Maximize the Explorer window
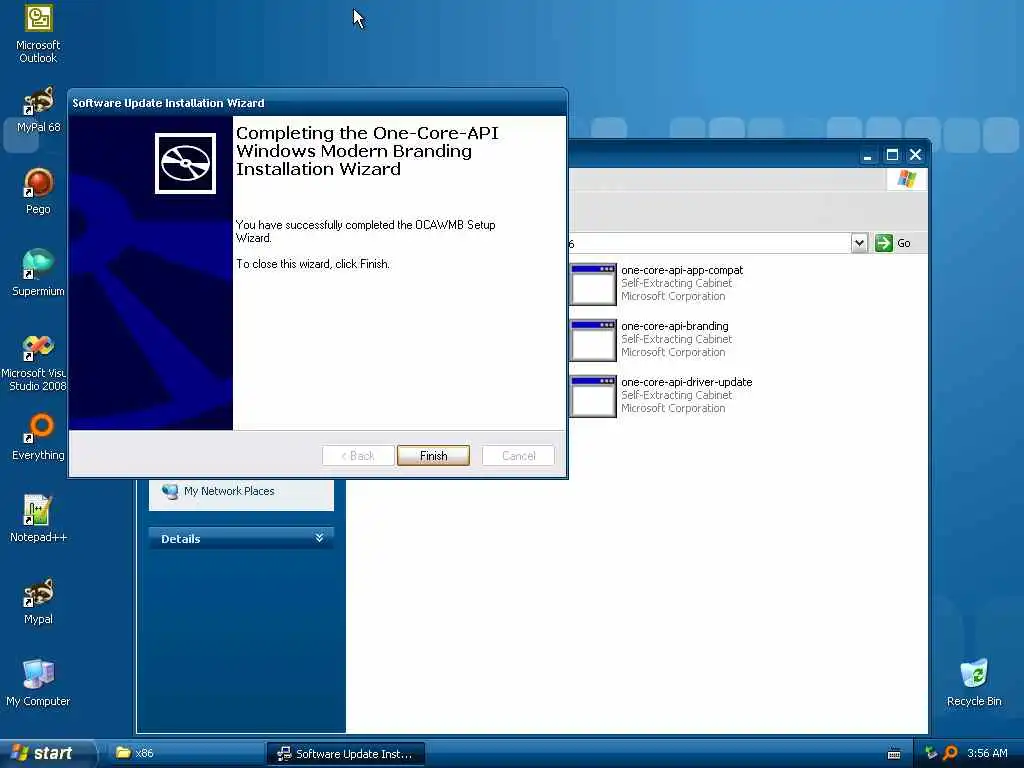Viewport: 1024px width, 768px height. pos(892,155)
